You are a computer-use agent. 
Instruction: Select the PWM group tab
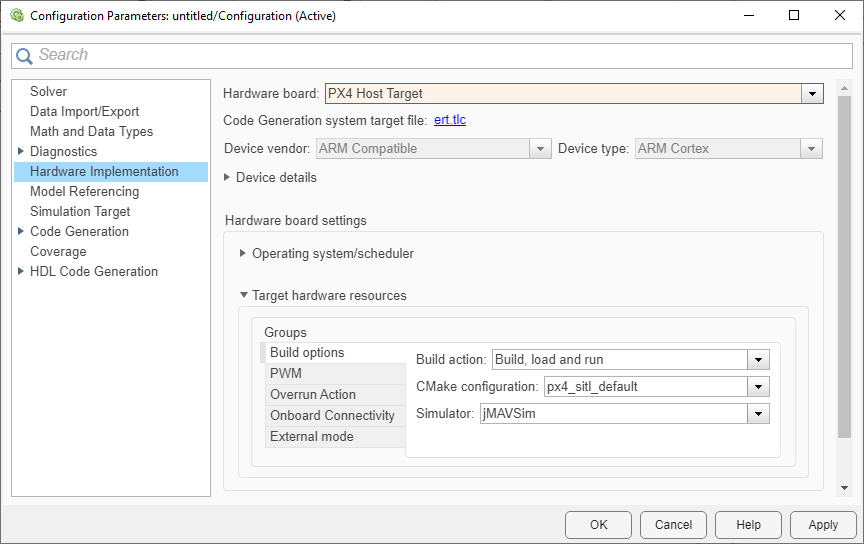point(286,373)
